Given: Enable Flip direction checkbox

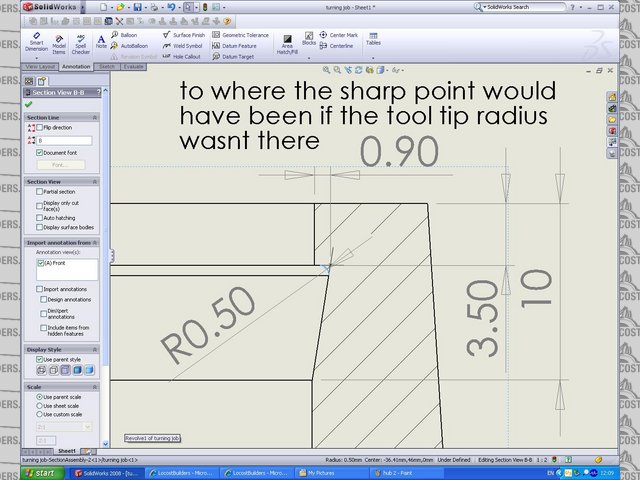Looking at the screenshot, I should click(40, 128).
